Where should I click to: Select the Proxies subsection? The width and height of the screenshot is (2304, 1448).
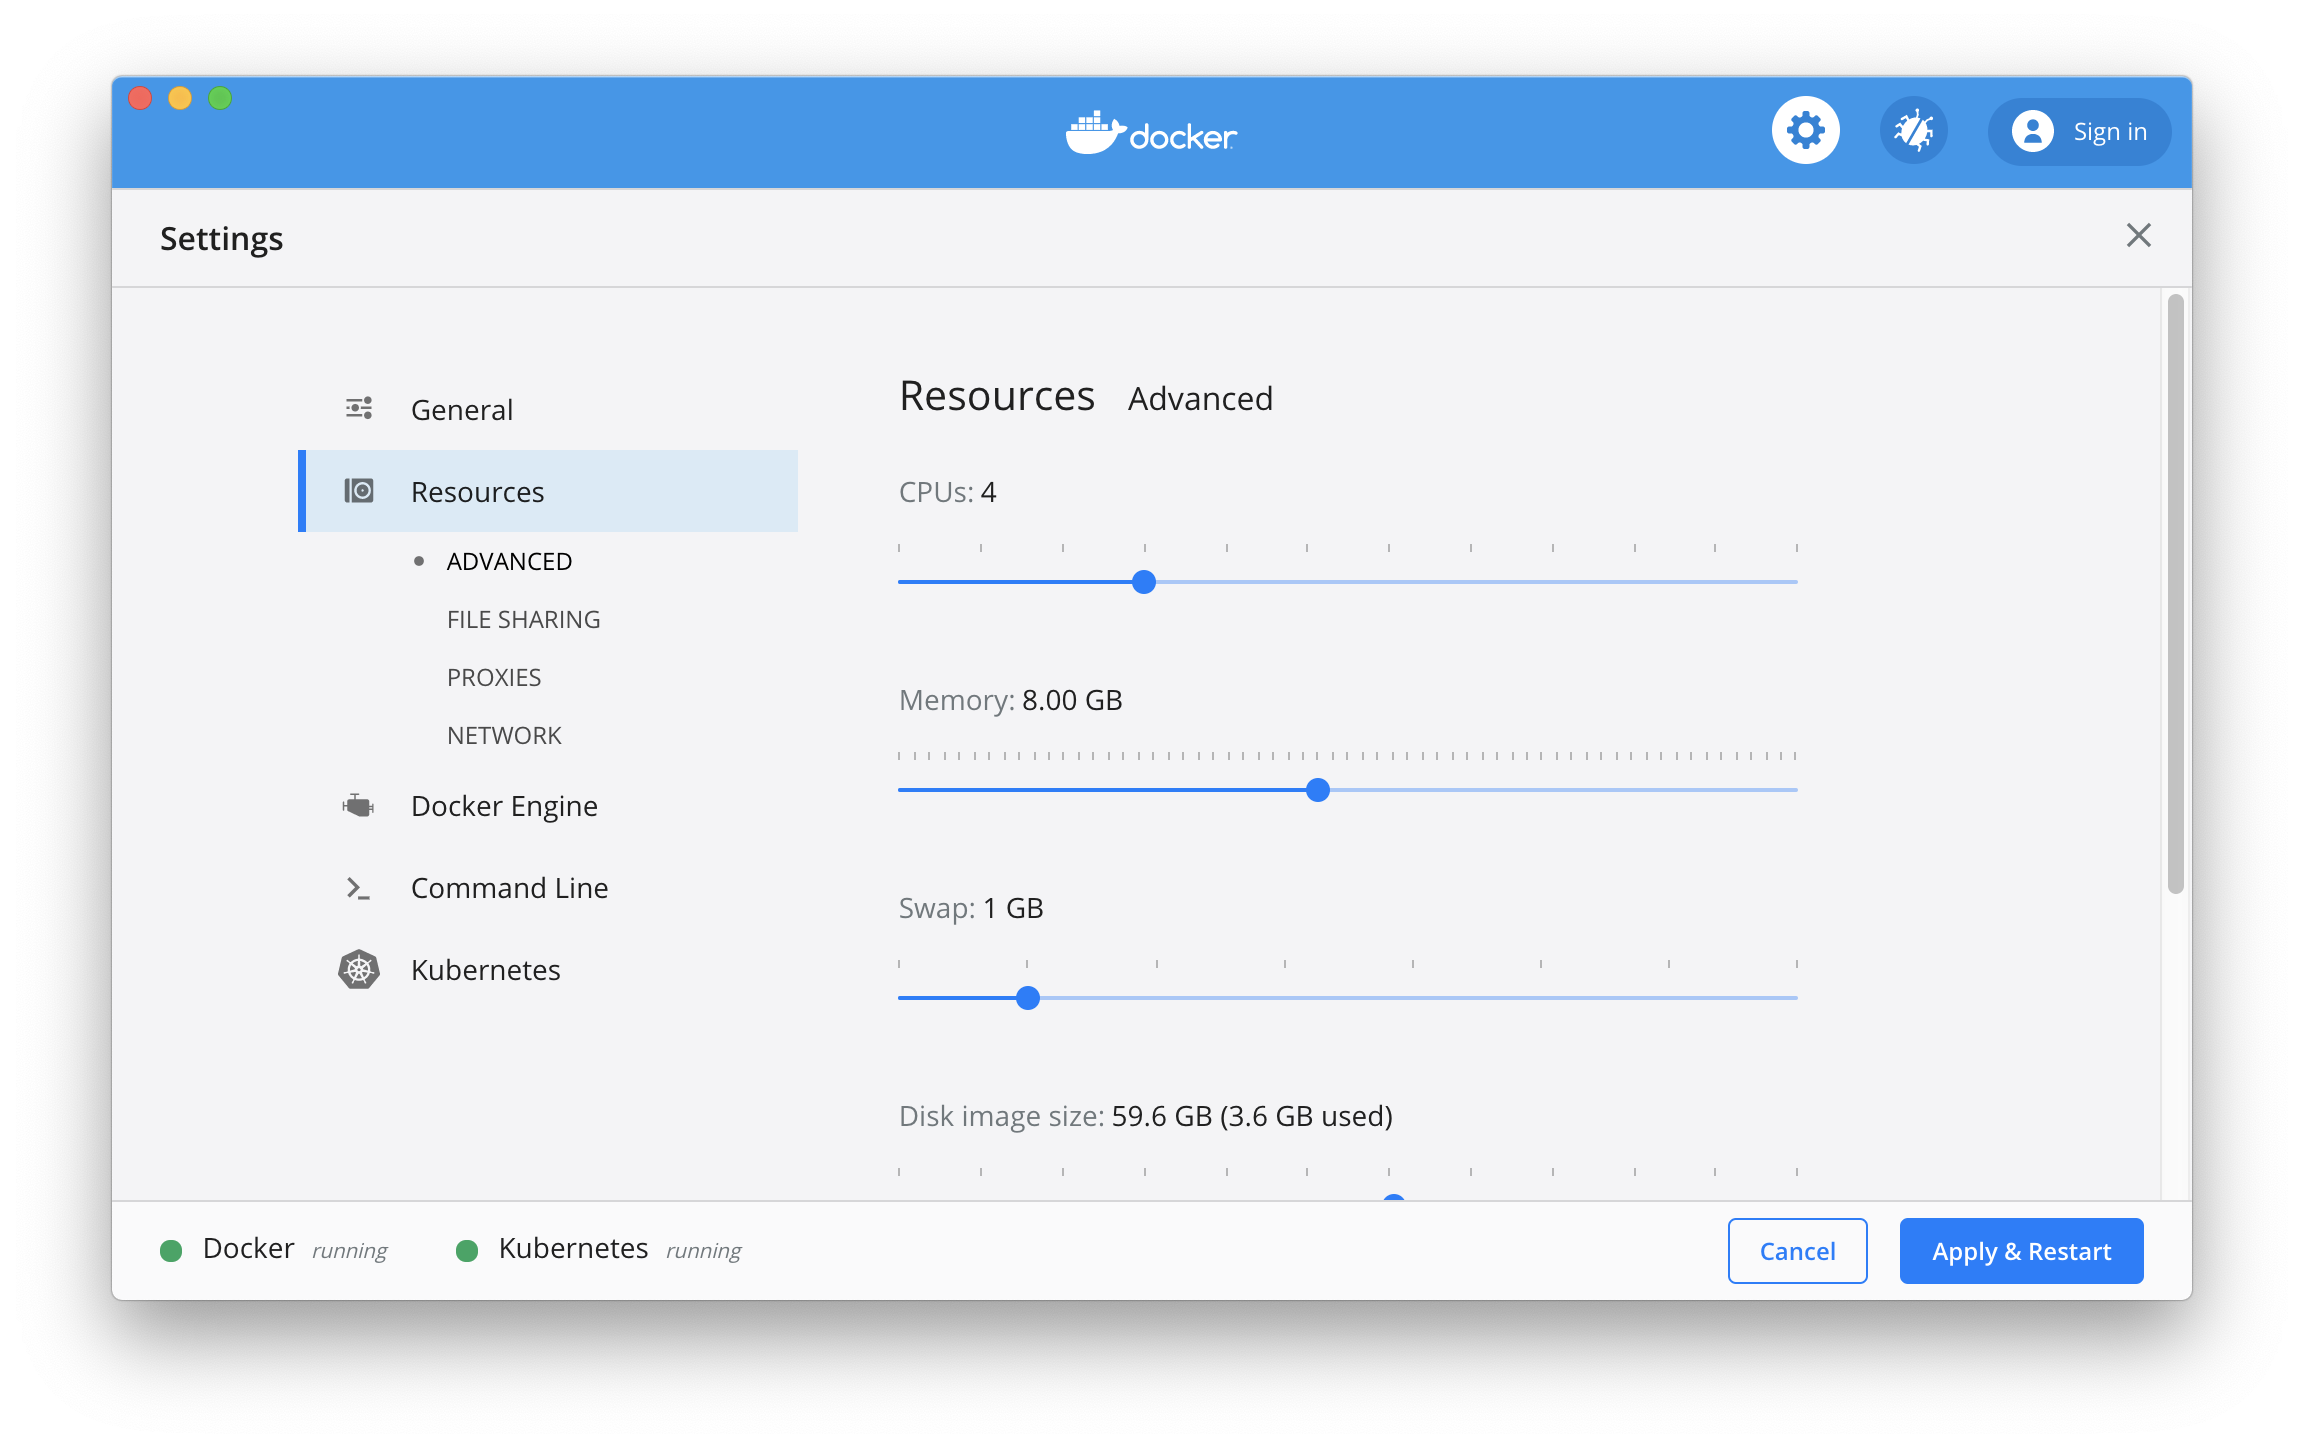click(x=494, y=678)
